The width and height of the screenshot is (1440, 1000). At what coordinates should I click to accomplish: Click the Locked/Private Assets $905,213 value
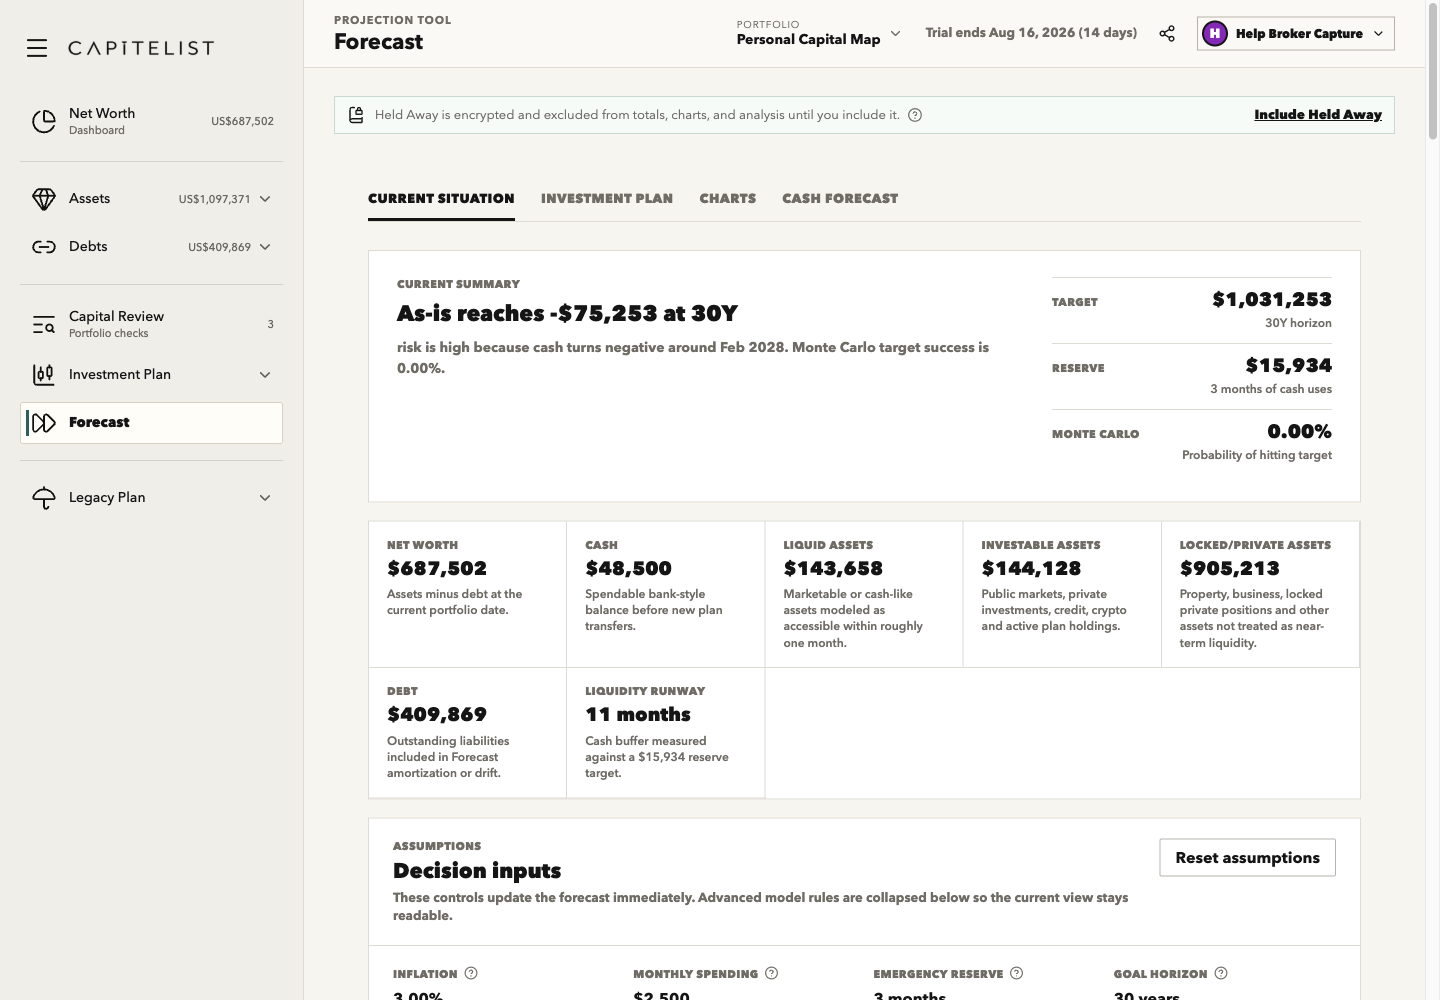tap(1229, 569)
